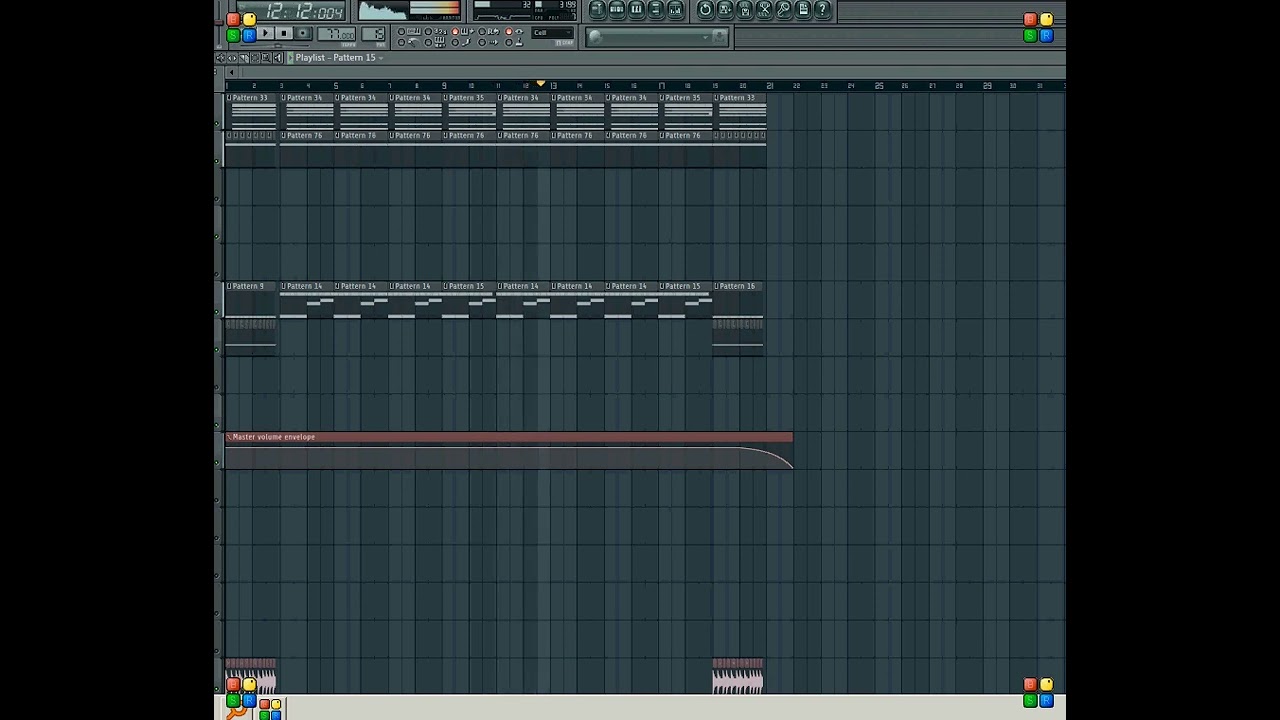Open the Cell snap dropdown

click(553, 33)
